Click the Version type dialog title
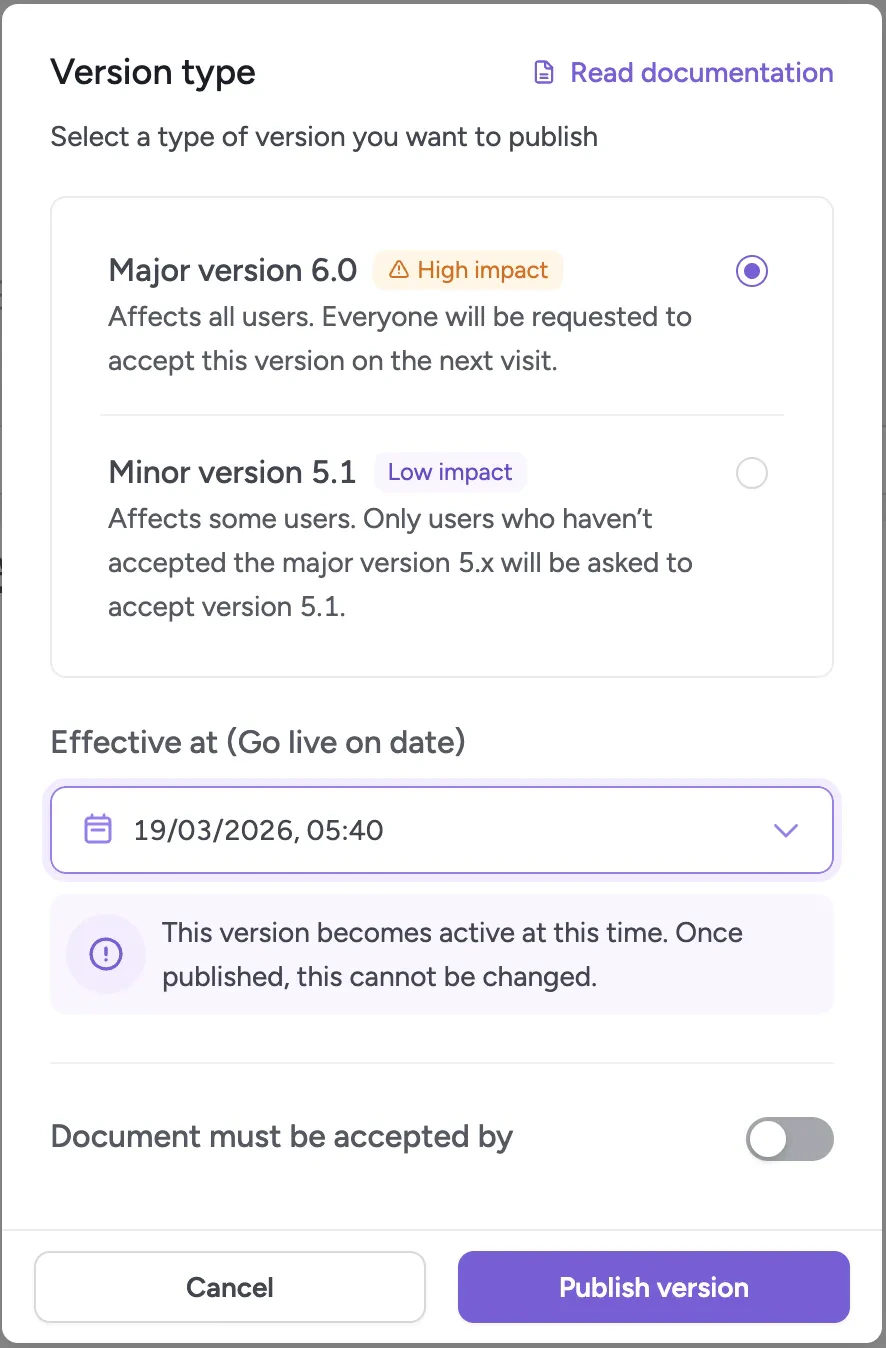886x1348 pixels. pos(153,72)
